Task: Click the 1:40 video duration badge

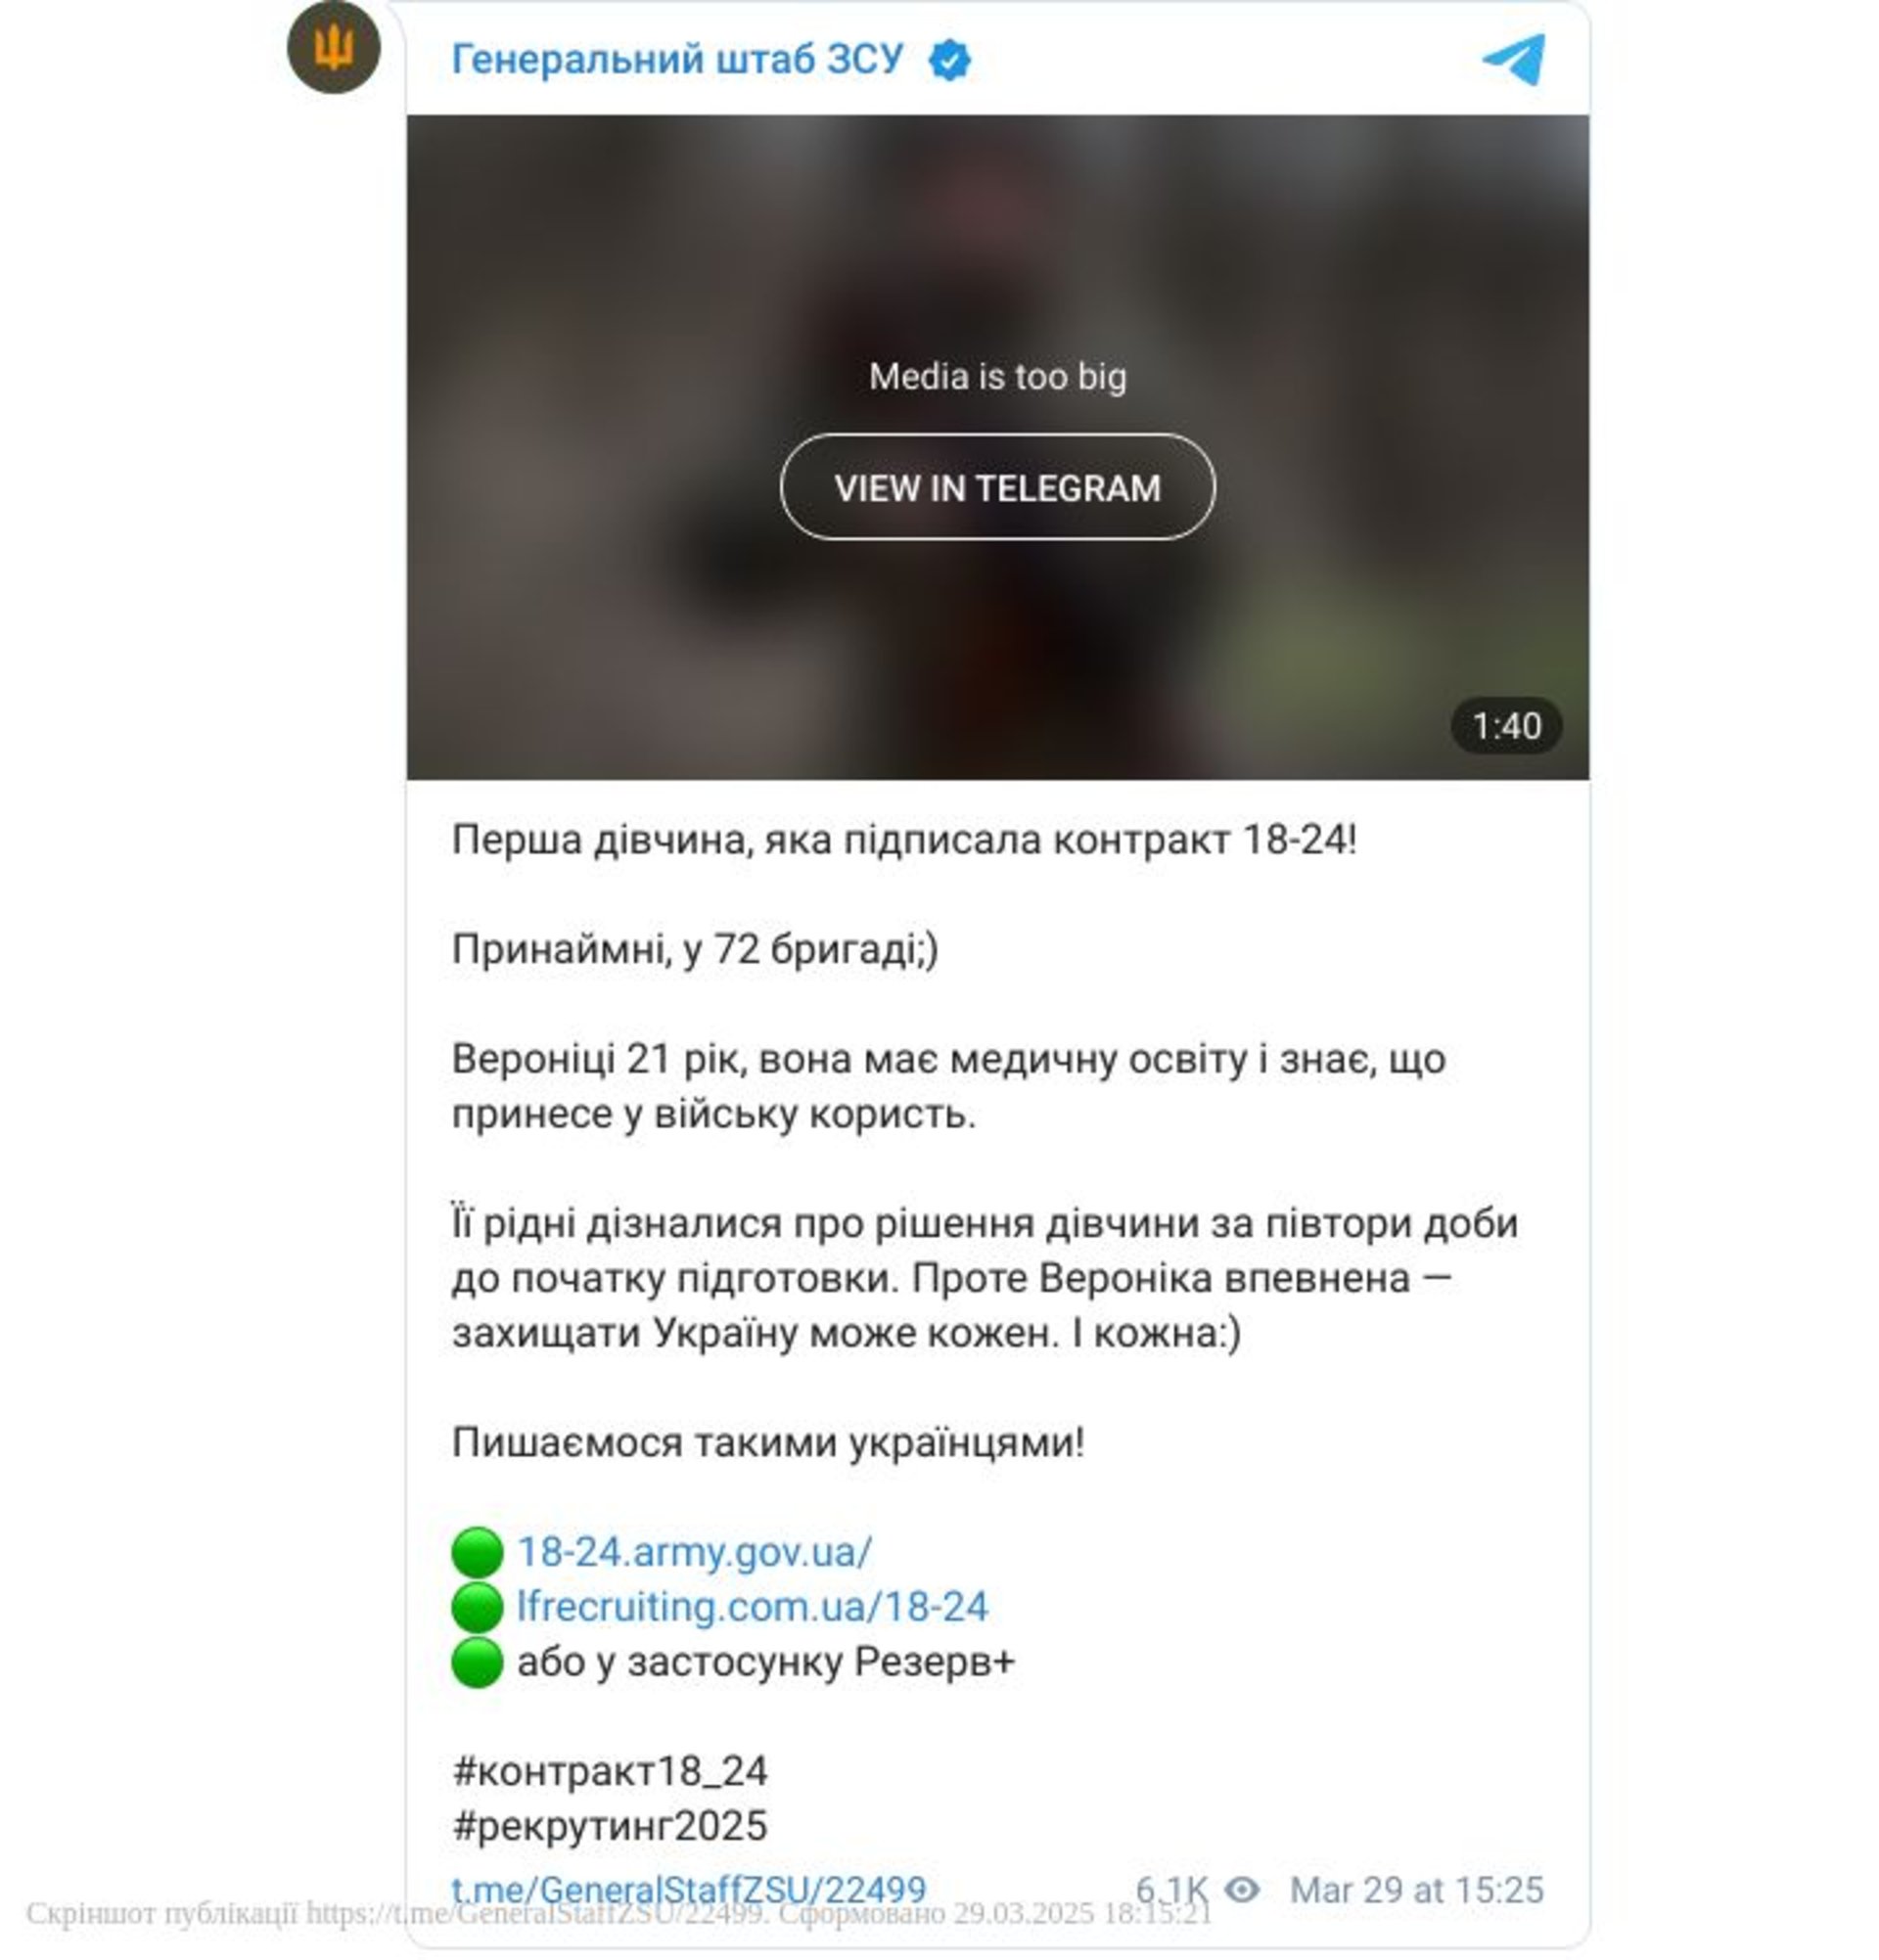Action: [1505, 726]
